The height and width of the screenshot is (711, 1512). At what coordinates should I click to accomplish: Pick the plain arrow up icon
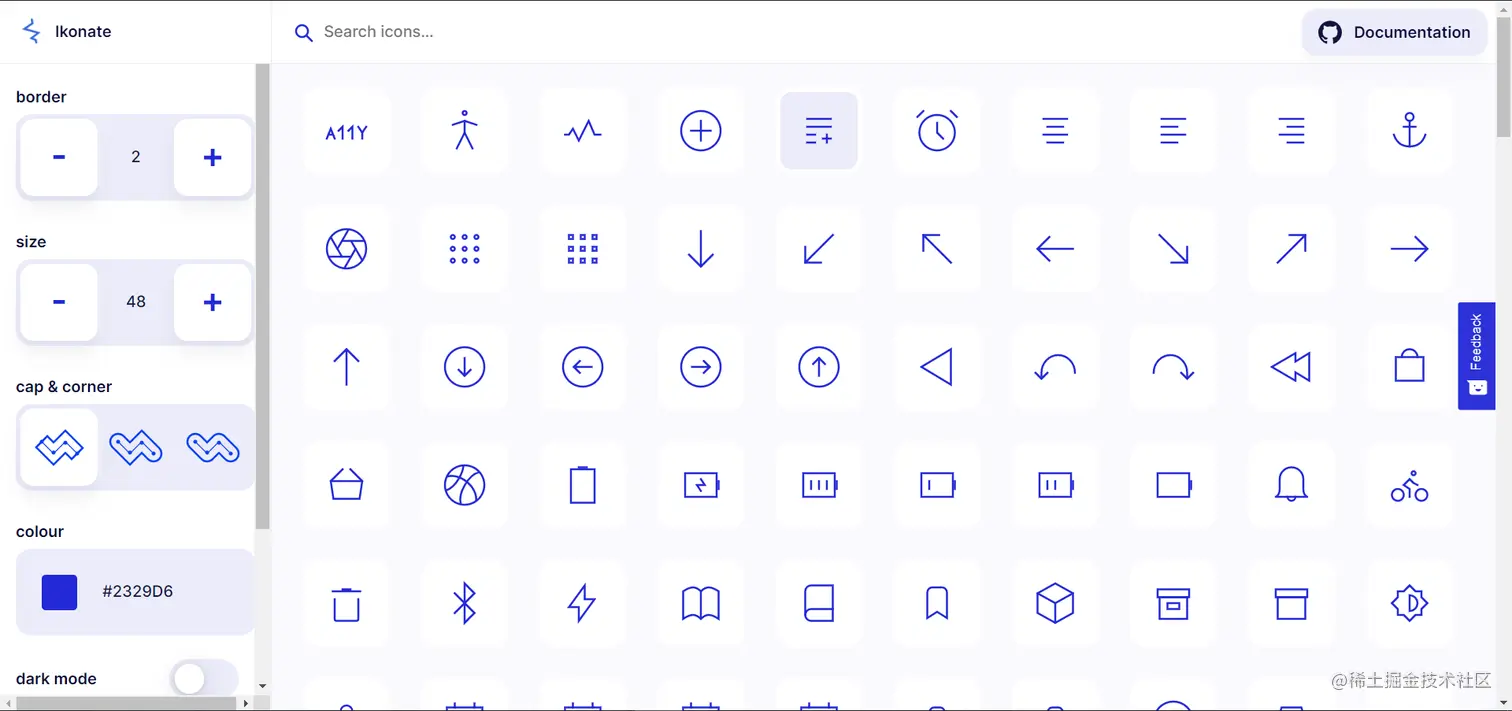click(346, 367)
